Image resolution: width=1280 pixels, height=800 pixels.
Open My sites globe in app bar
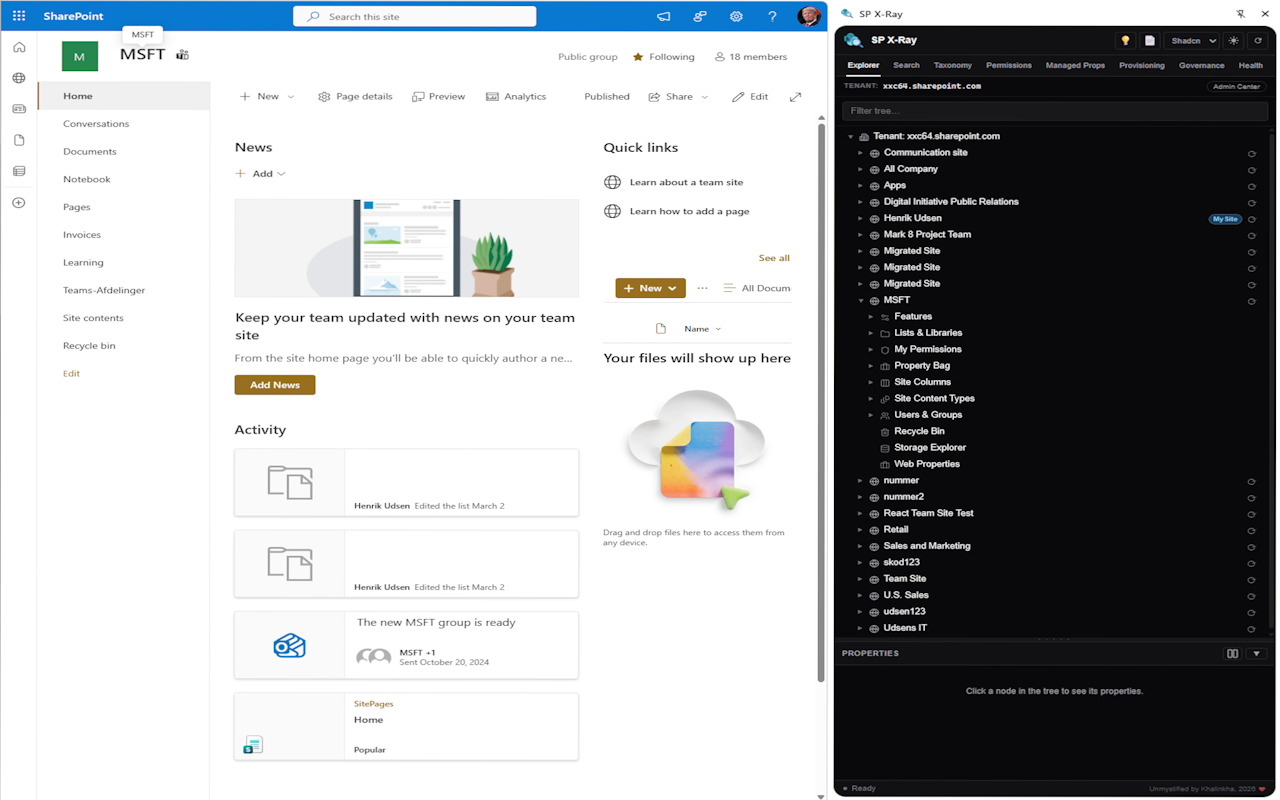coord(19,78)
